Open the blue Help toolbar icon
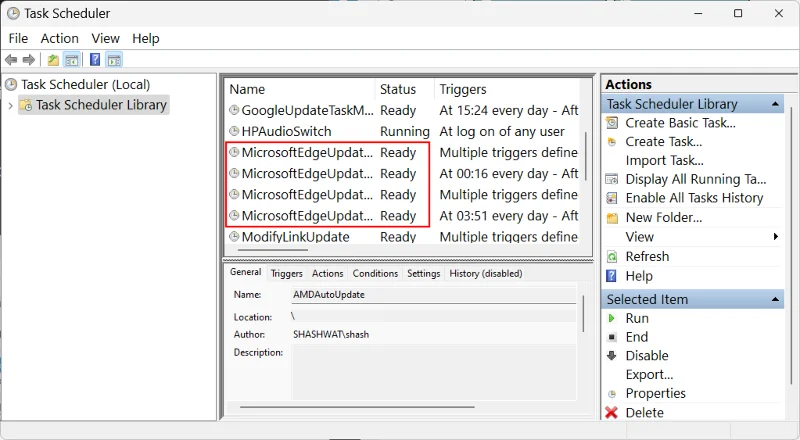This screenshot has width=800, height=440. click(95, 60)
